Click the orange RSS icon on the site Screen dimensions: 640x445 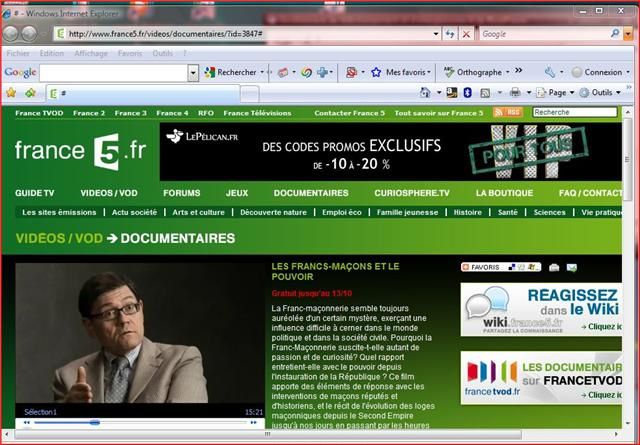[508, 112]
